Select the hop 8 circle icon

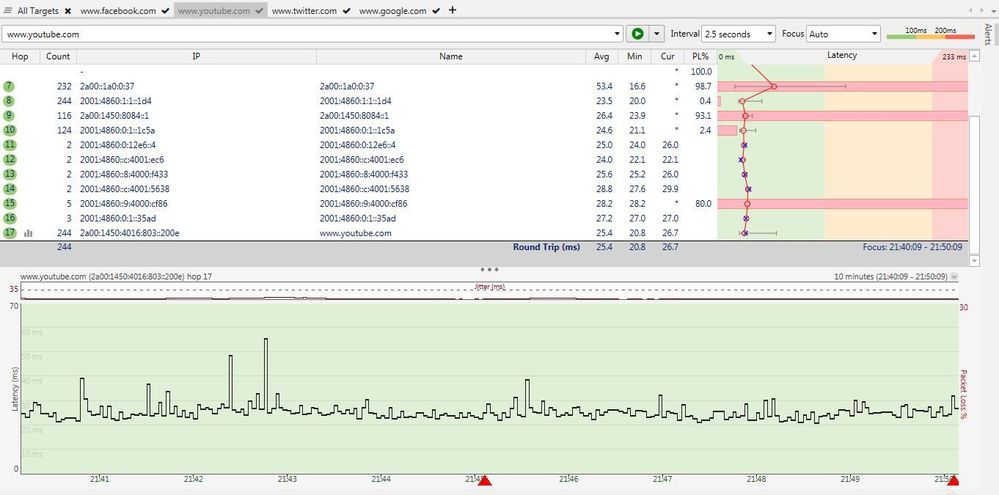[9, 101]
